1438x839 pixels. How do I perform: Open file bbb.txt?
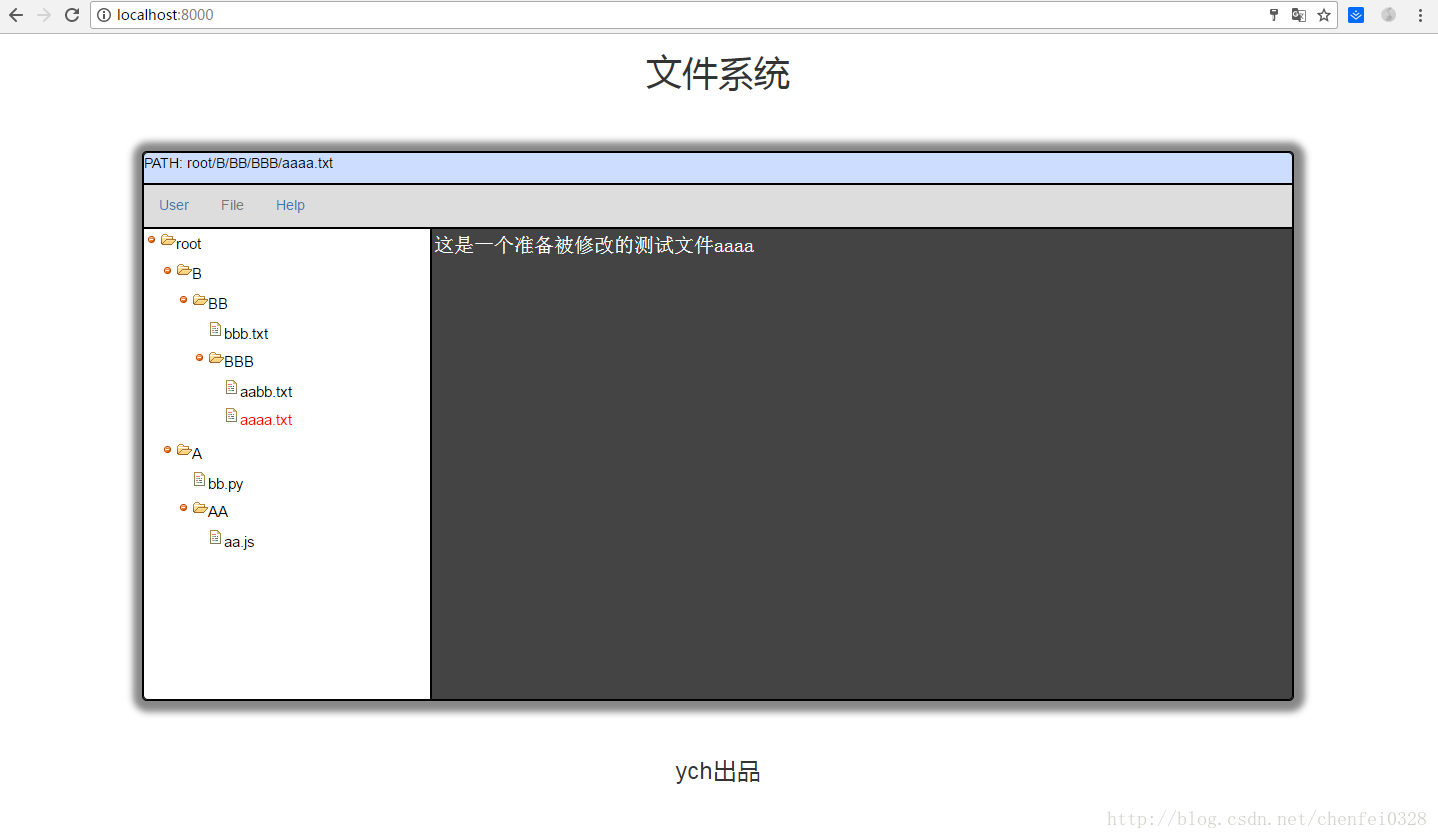[246, 334]
